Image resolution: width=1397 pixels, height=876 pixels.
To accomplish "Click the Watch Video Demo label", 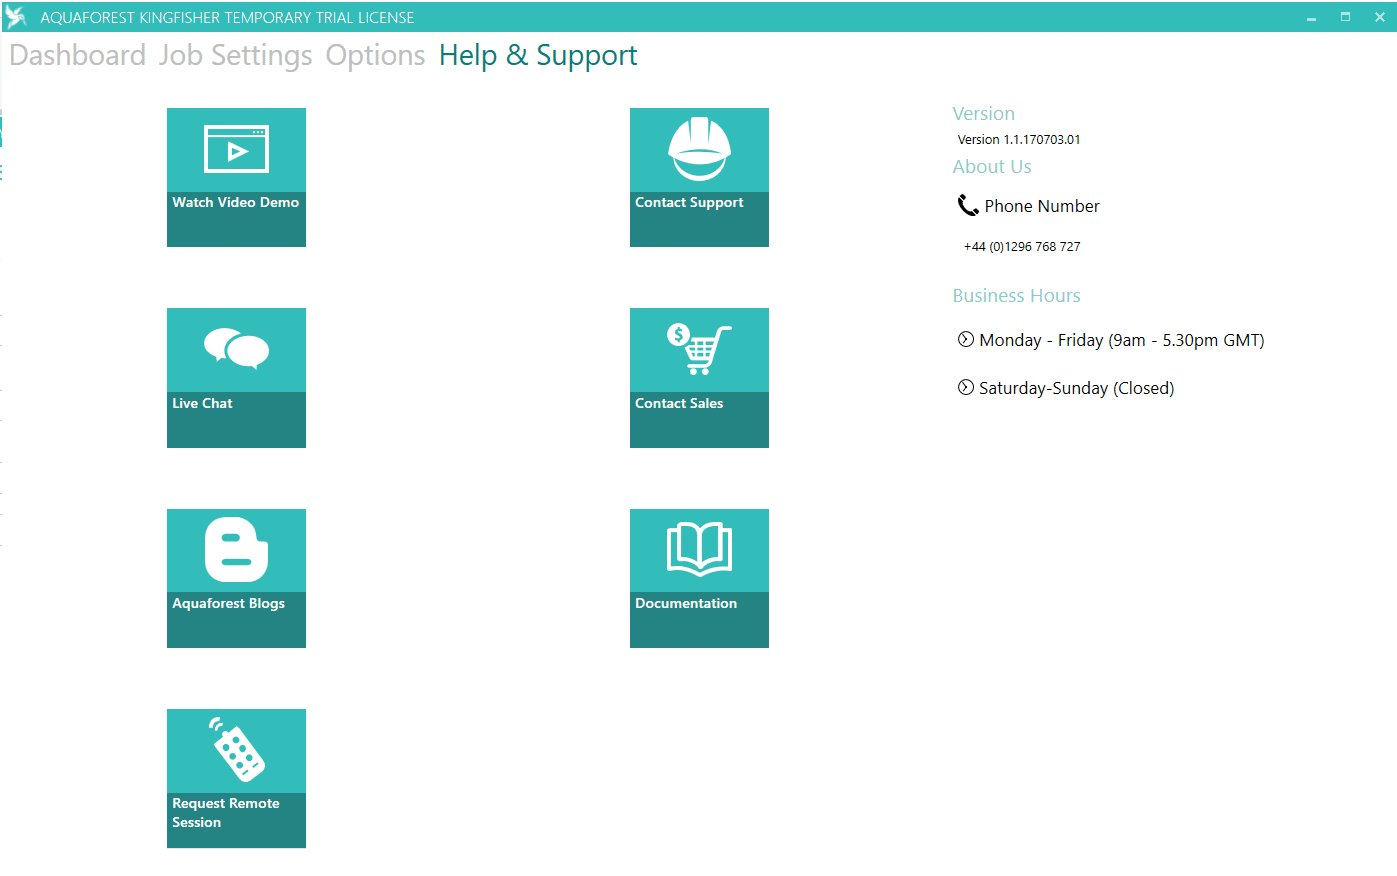I will (x=236, y=203).
